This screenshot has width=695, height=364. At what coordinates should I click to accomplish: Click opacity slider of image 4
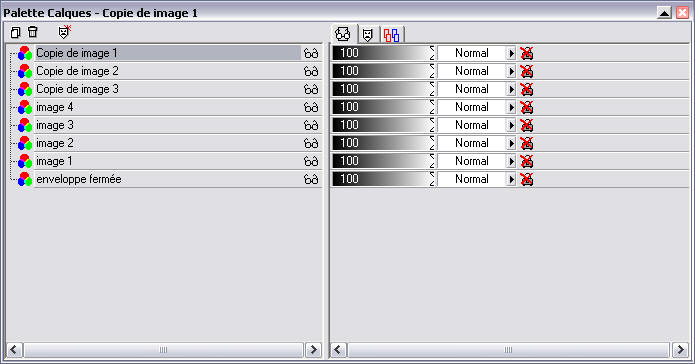[384, 107]
